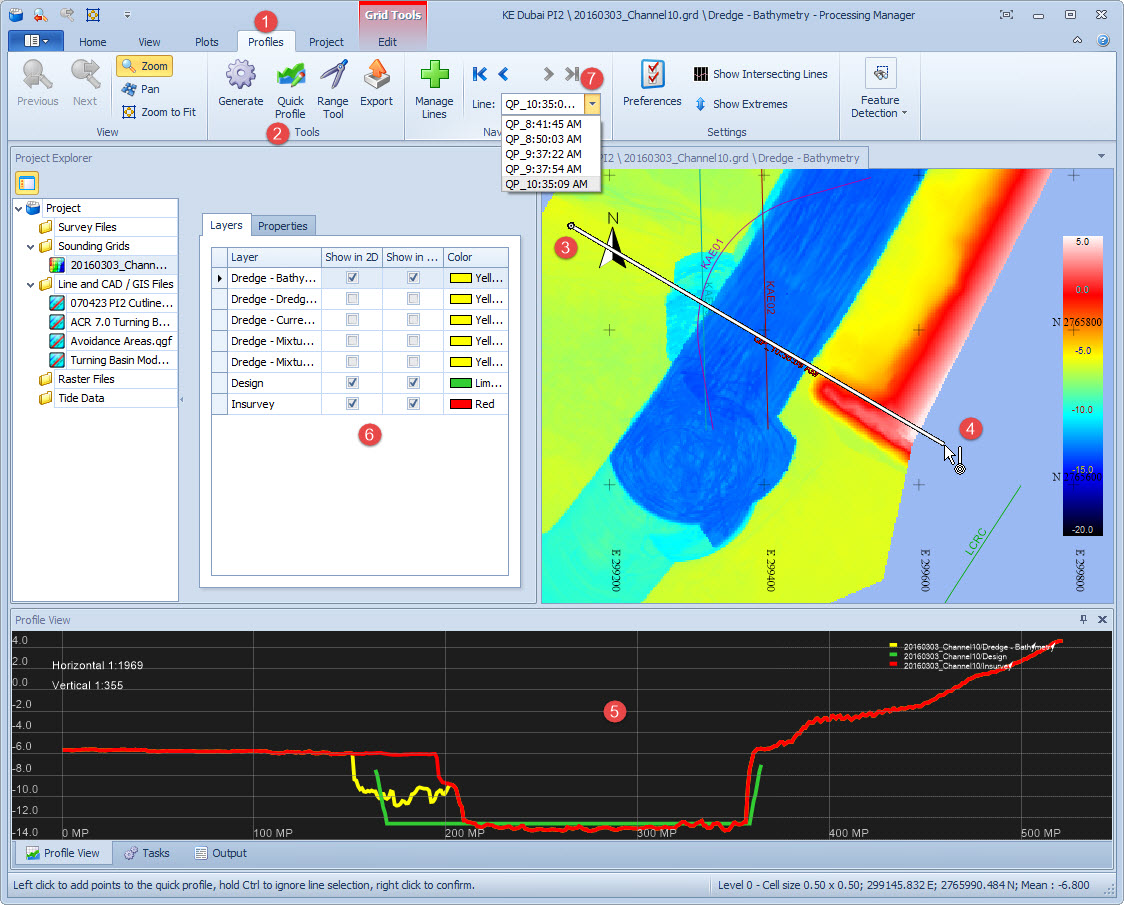Choose QP_9:37:22 AM from line list
Viewport: 1124px width, 905px height.
543,154
